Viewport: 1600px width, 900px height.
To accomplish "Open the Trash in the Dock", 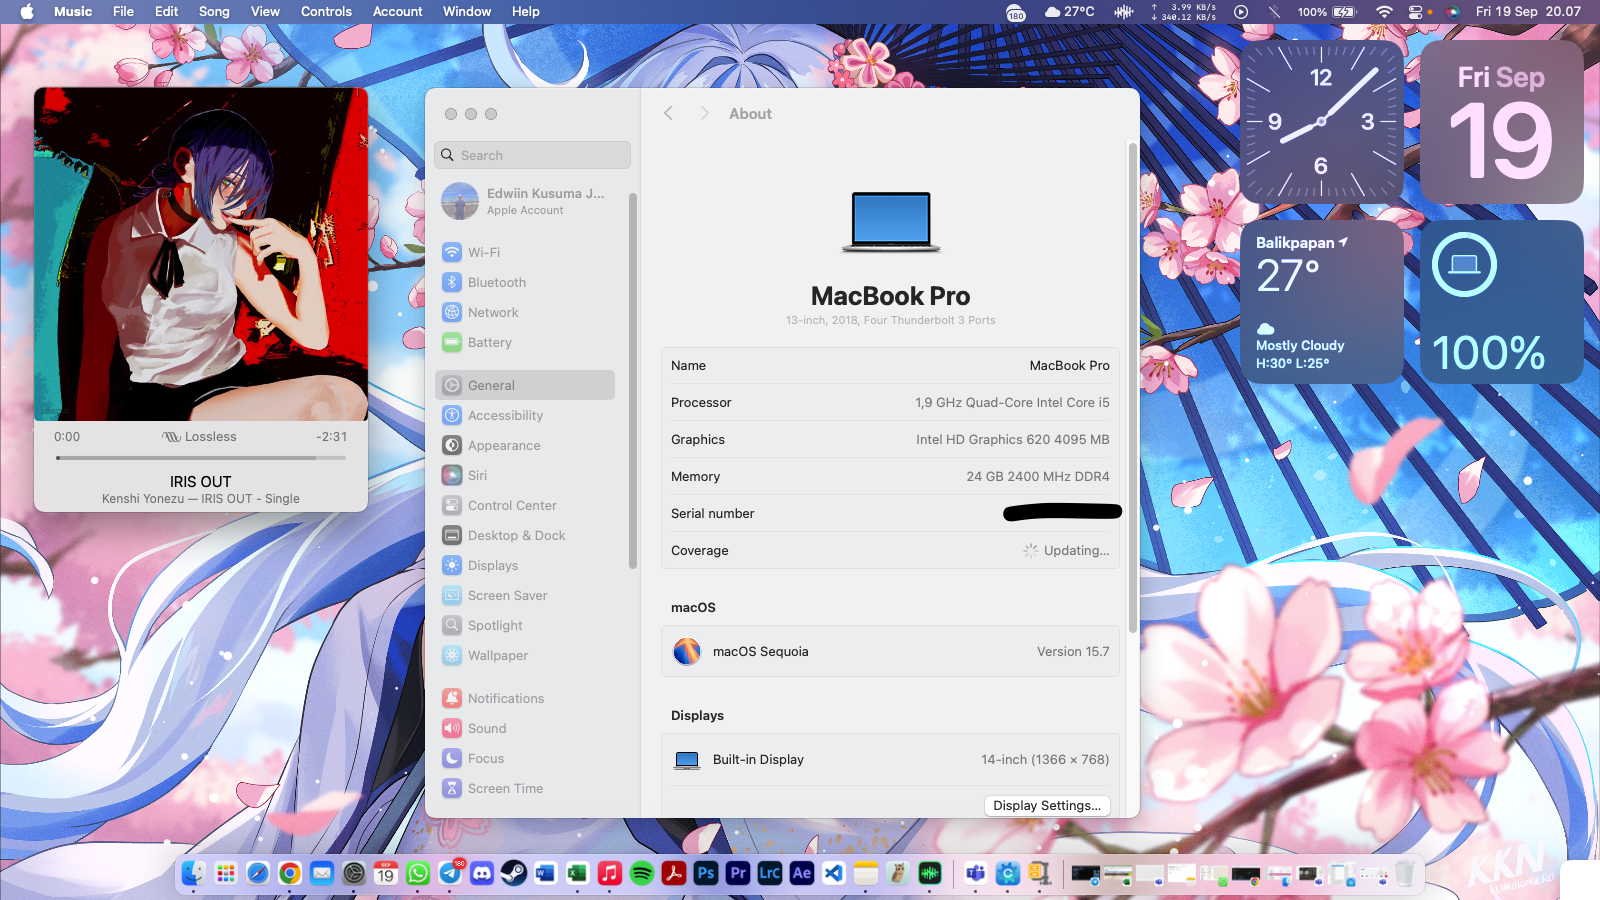I will click(x=1405, y=873).
